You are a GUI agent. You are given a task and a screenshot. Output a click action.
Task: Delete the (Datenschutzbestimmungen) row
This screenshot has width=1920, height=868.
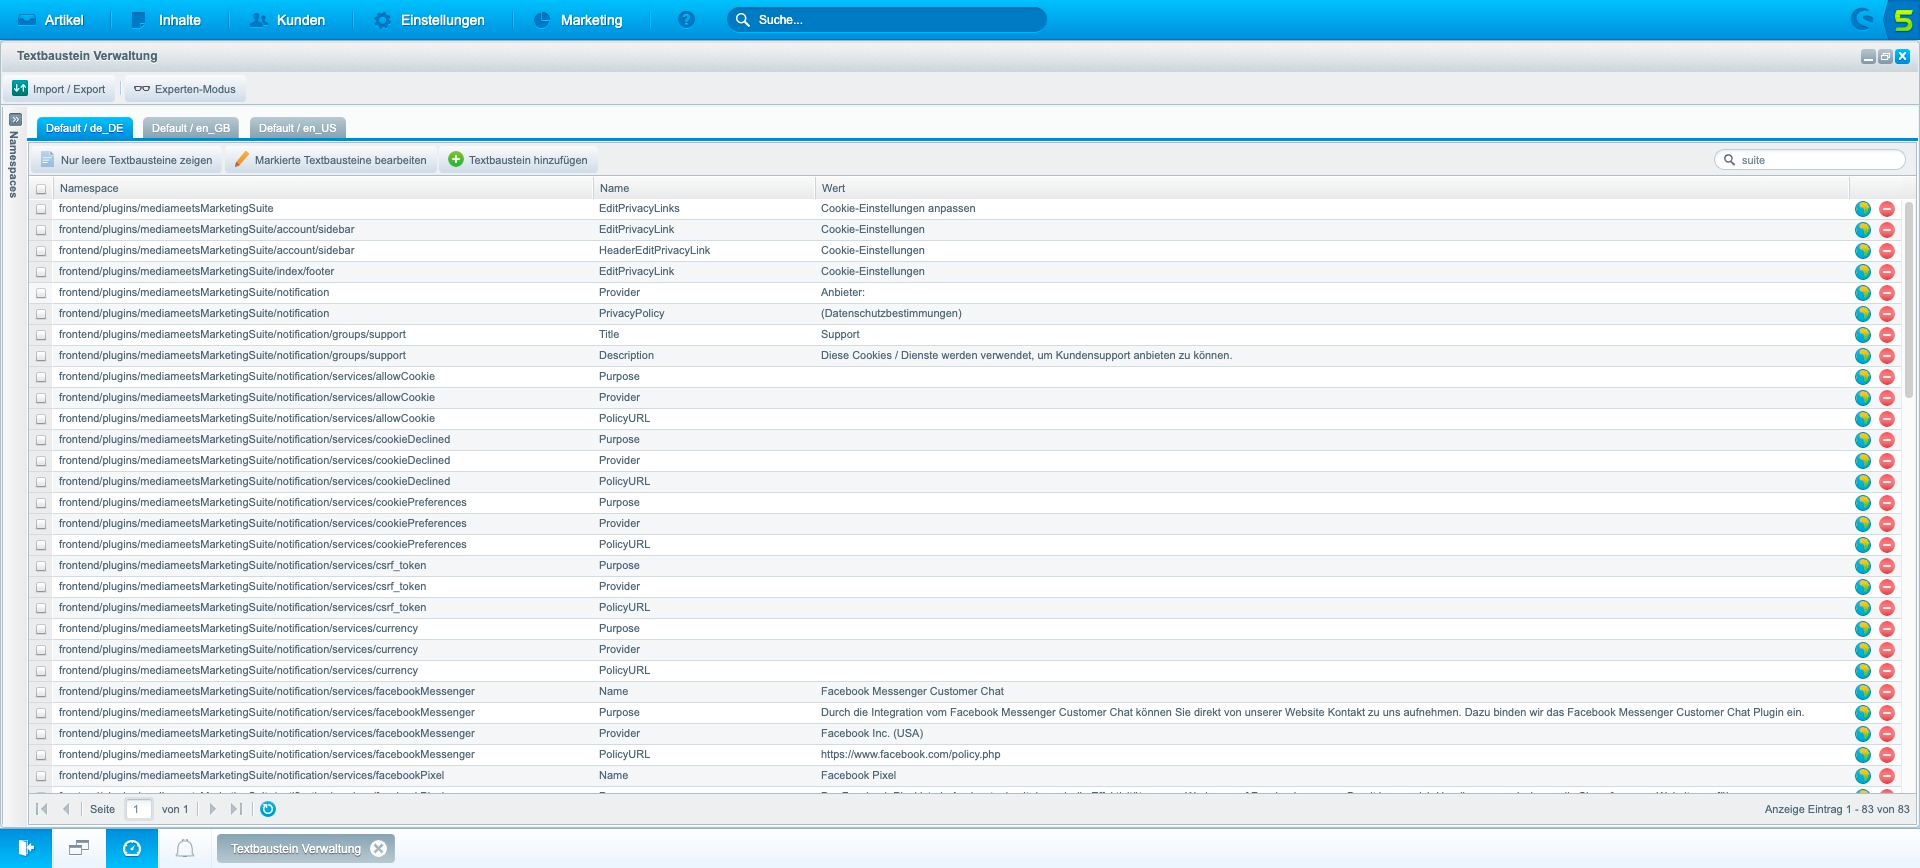(1887, 314)
